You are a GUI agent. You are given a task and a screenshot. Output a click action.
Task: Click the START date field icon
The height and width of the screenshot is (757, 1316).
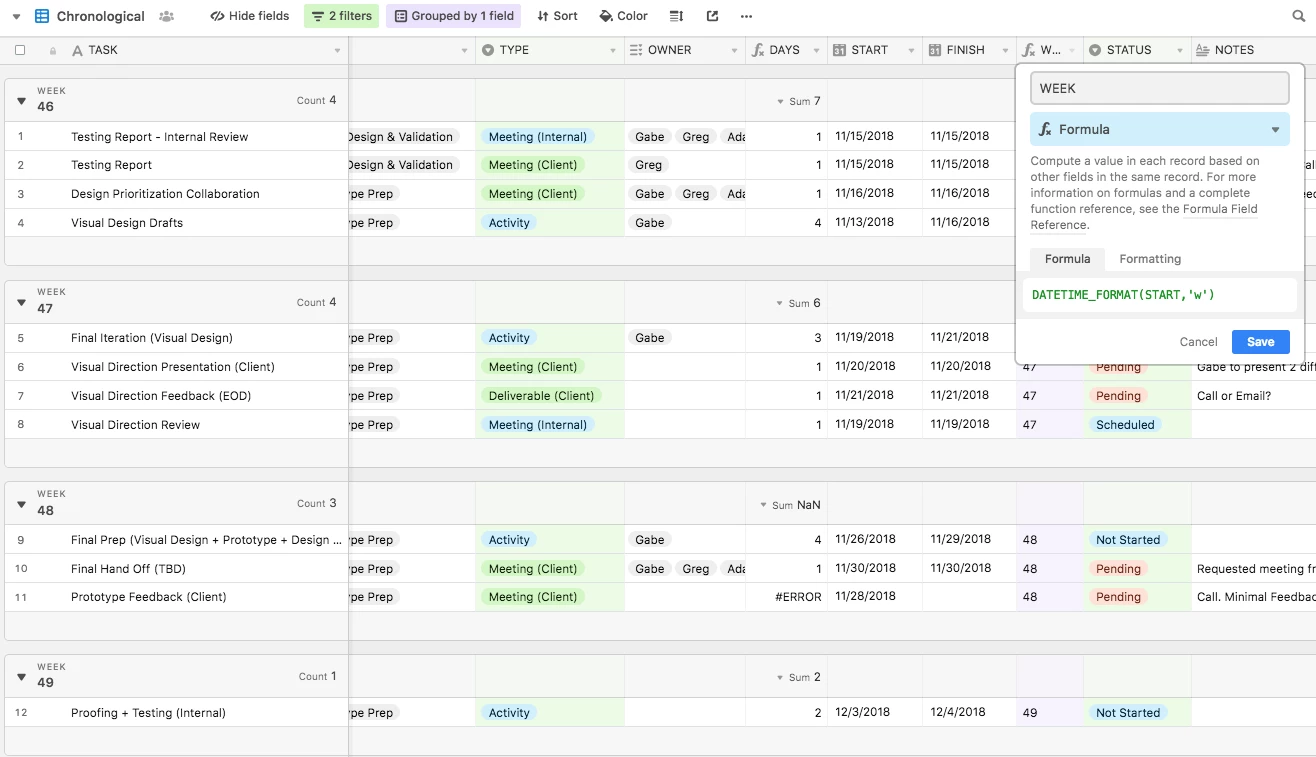840,50
